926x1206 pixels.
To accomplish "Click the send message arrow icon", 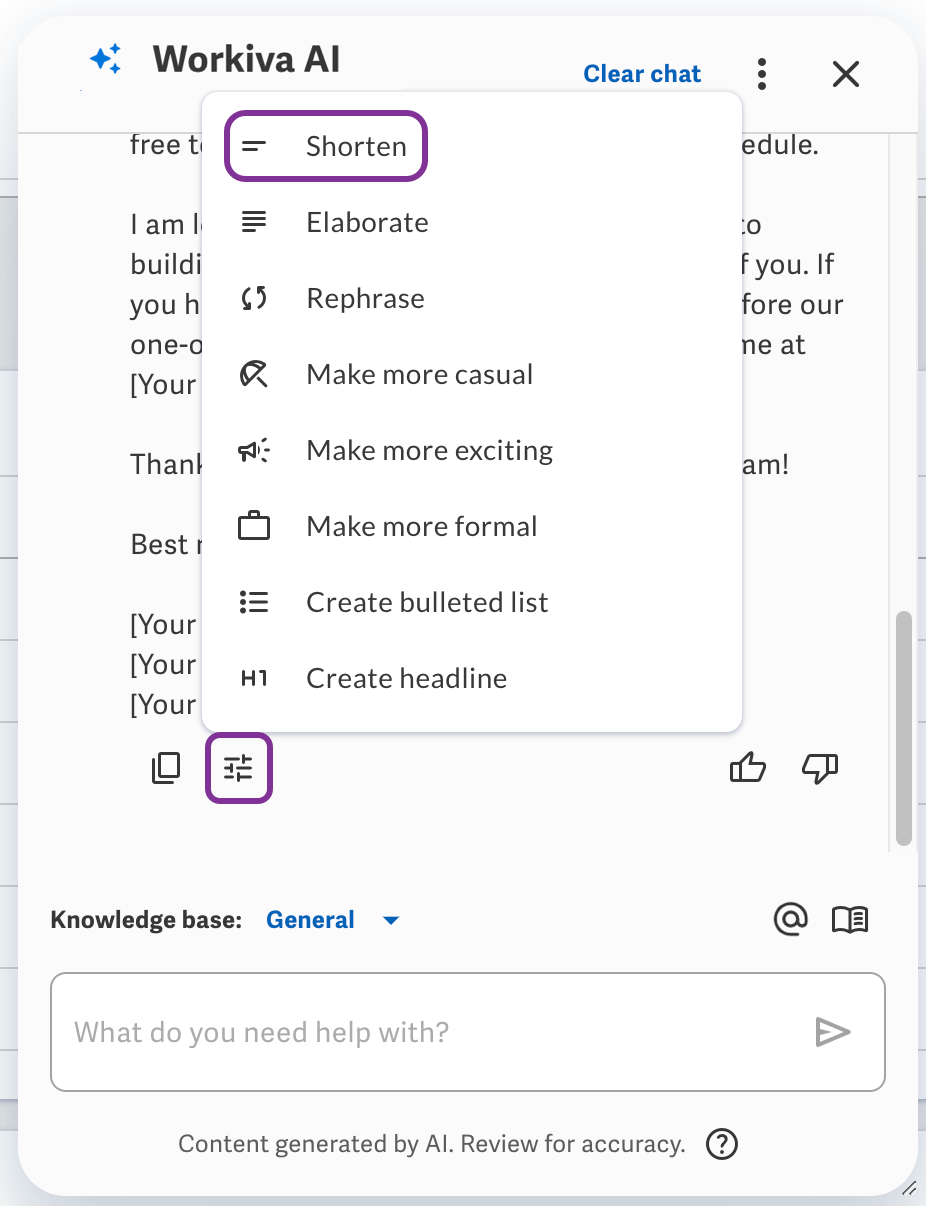I will [833, 1031].
